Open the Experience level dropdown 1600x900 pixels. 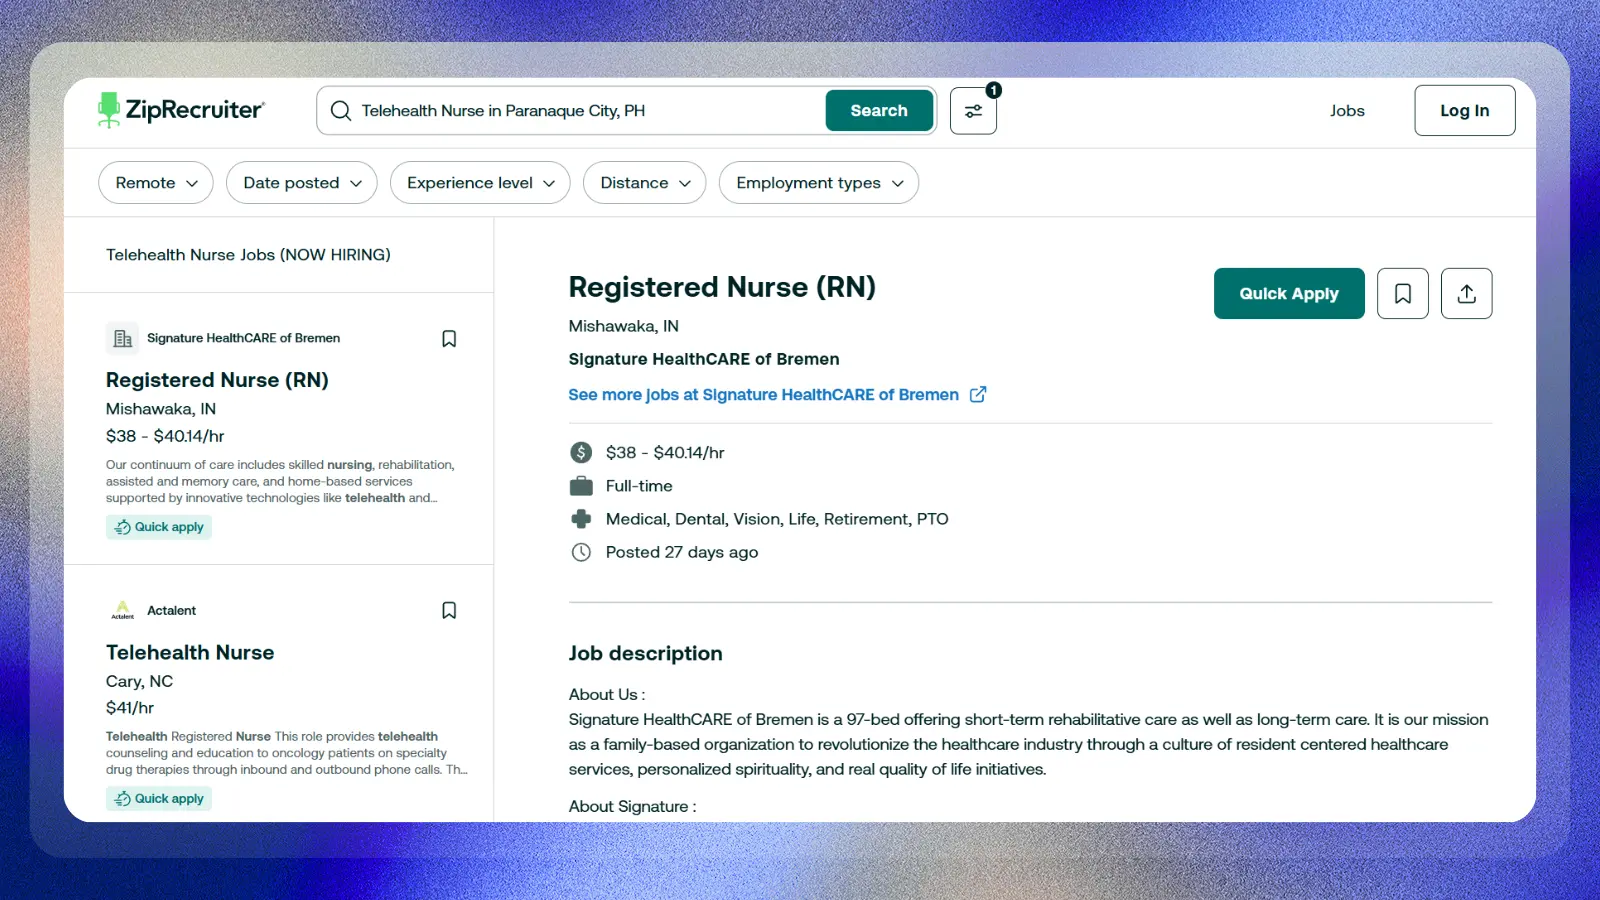pyautogui.click(x=480, y=183)
